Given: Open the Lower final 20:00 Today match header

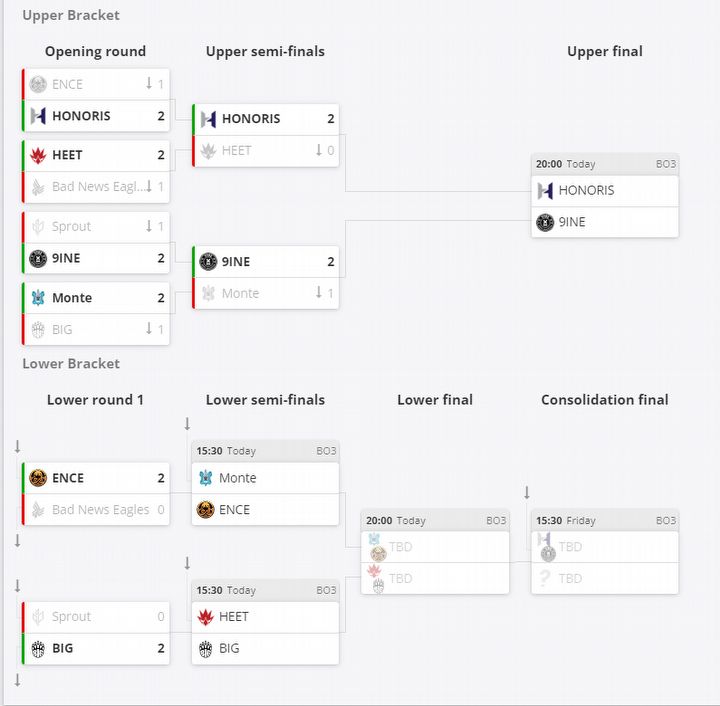Looking at the screenshot, I should point(435,521).
